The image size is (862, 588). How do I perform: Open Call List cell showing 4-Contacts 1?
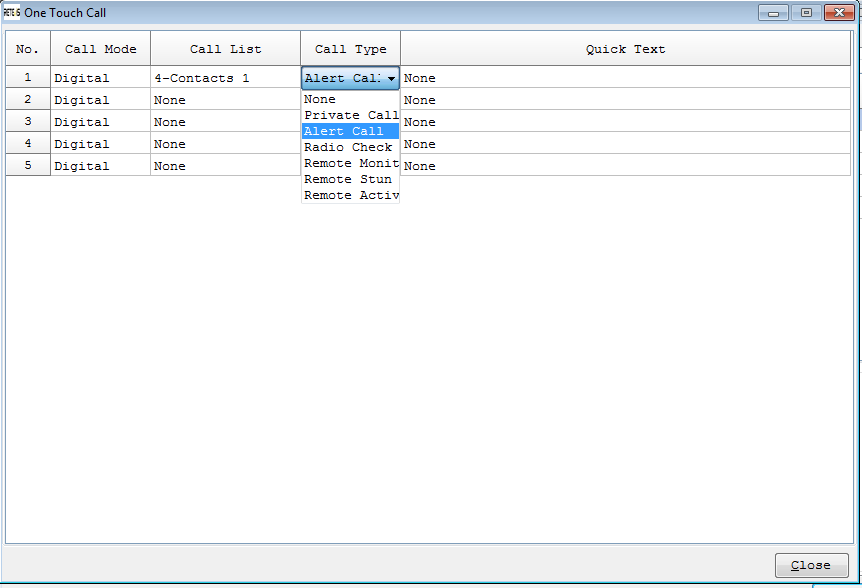225,78
